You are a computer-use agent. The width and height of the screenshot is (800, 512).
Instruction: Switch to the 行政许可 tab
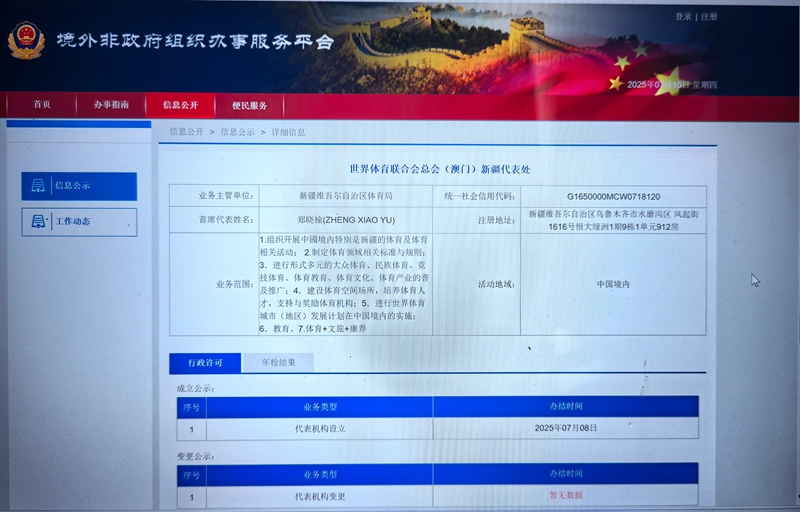click(205, 363)
